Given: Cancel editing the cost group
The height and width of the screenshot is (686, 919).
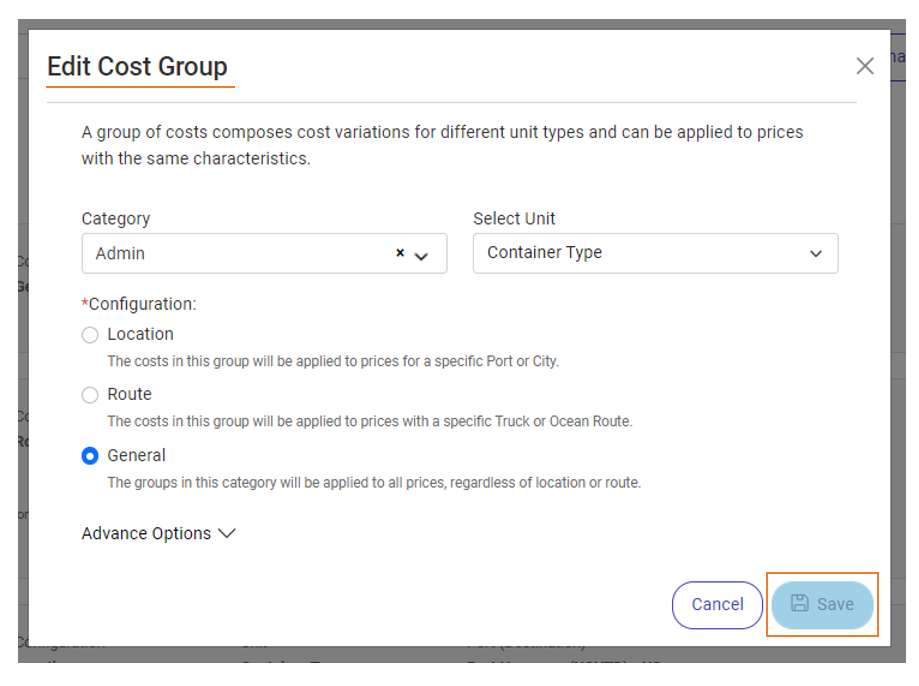Looking at the screenshot, I should coord(717,605).
